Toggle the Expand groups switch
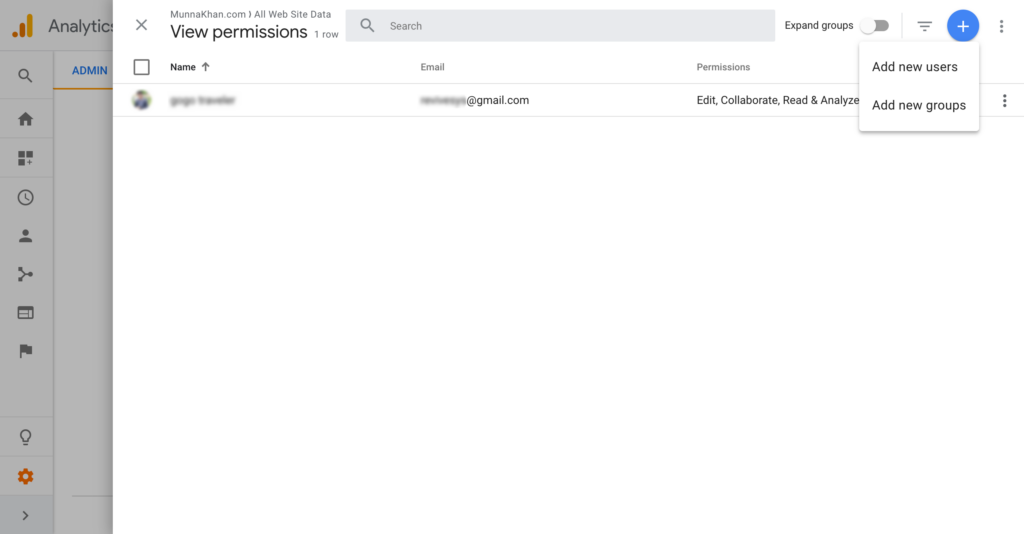The width and height of the screenshot is (1024, 534). click(x=876, y=26)
